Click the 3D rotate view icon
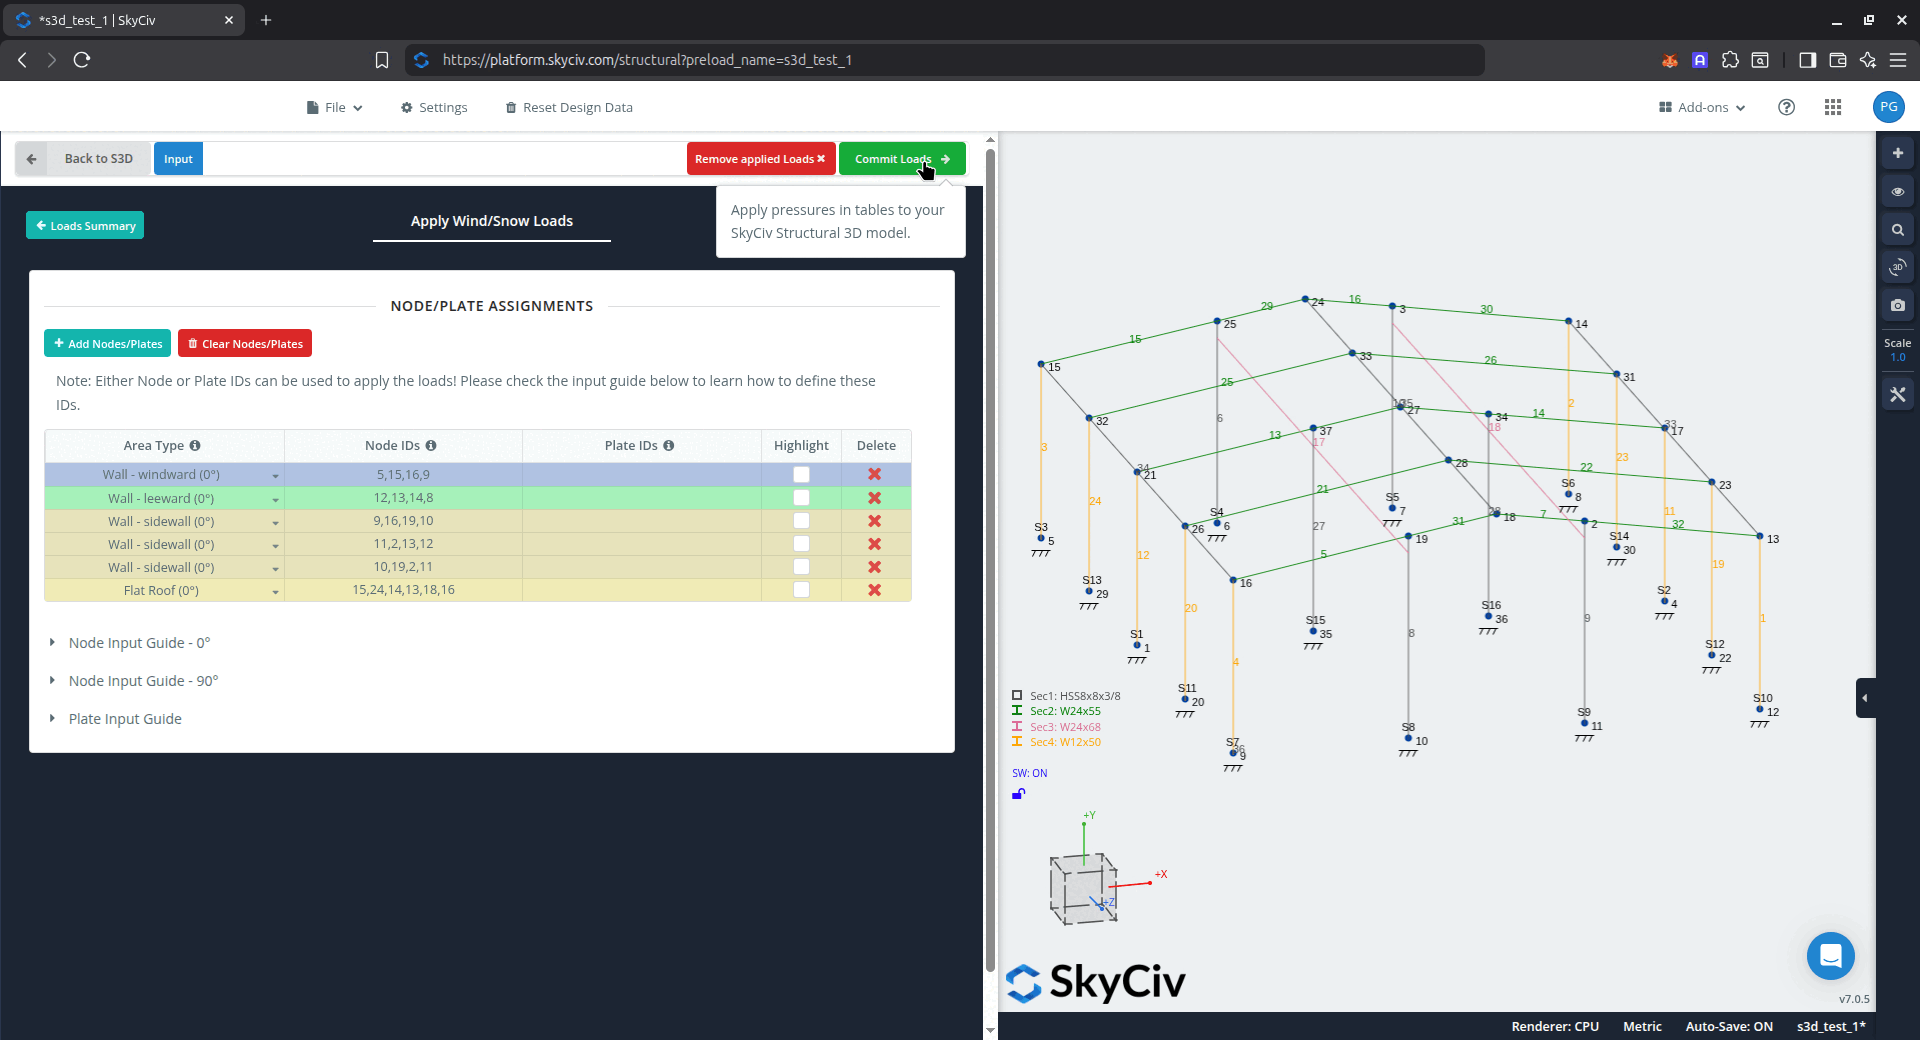1920x1040 pixels. tap(1897, 268)
